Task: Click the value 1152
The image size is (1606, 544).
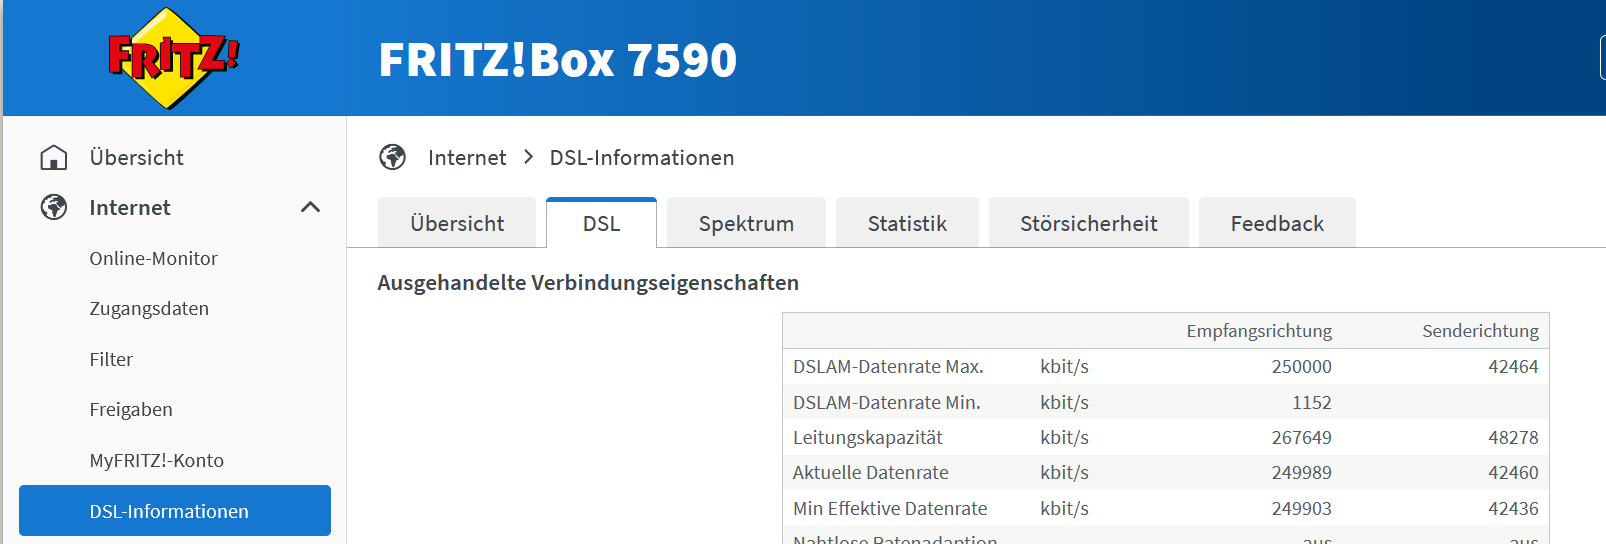Action: 1312,402
